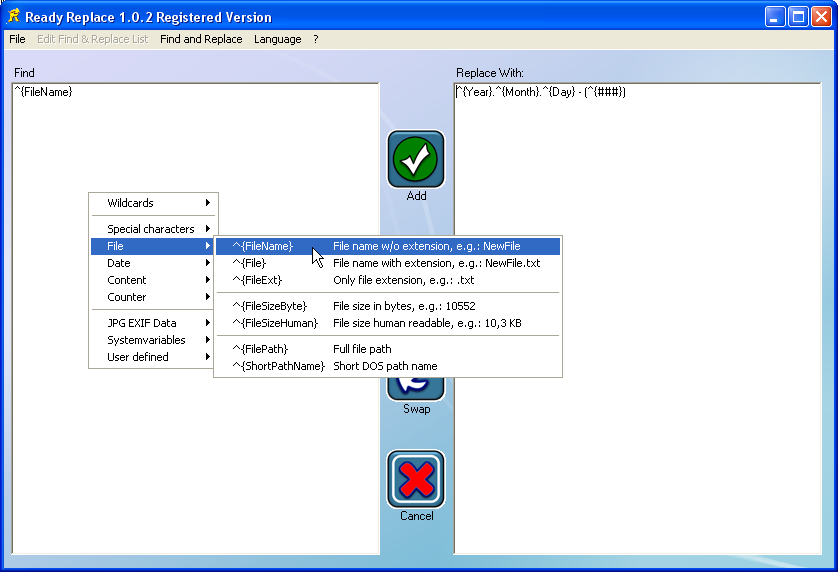Image resolution: width=838 pixels, height=572 pixels.
Task: Close the Ready Replace window
Action: (821, 17)
